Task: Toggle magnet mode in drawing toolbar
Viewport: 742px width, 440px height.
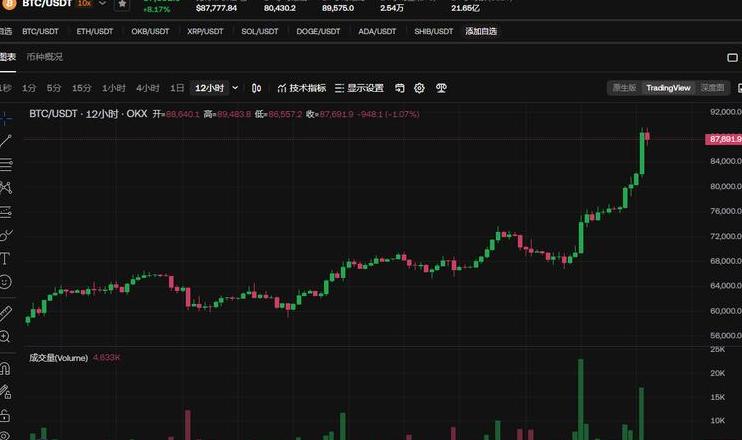Action: [5, 369]
